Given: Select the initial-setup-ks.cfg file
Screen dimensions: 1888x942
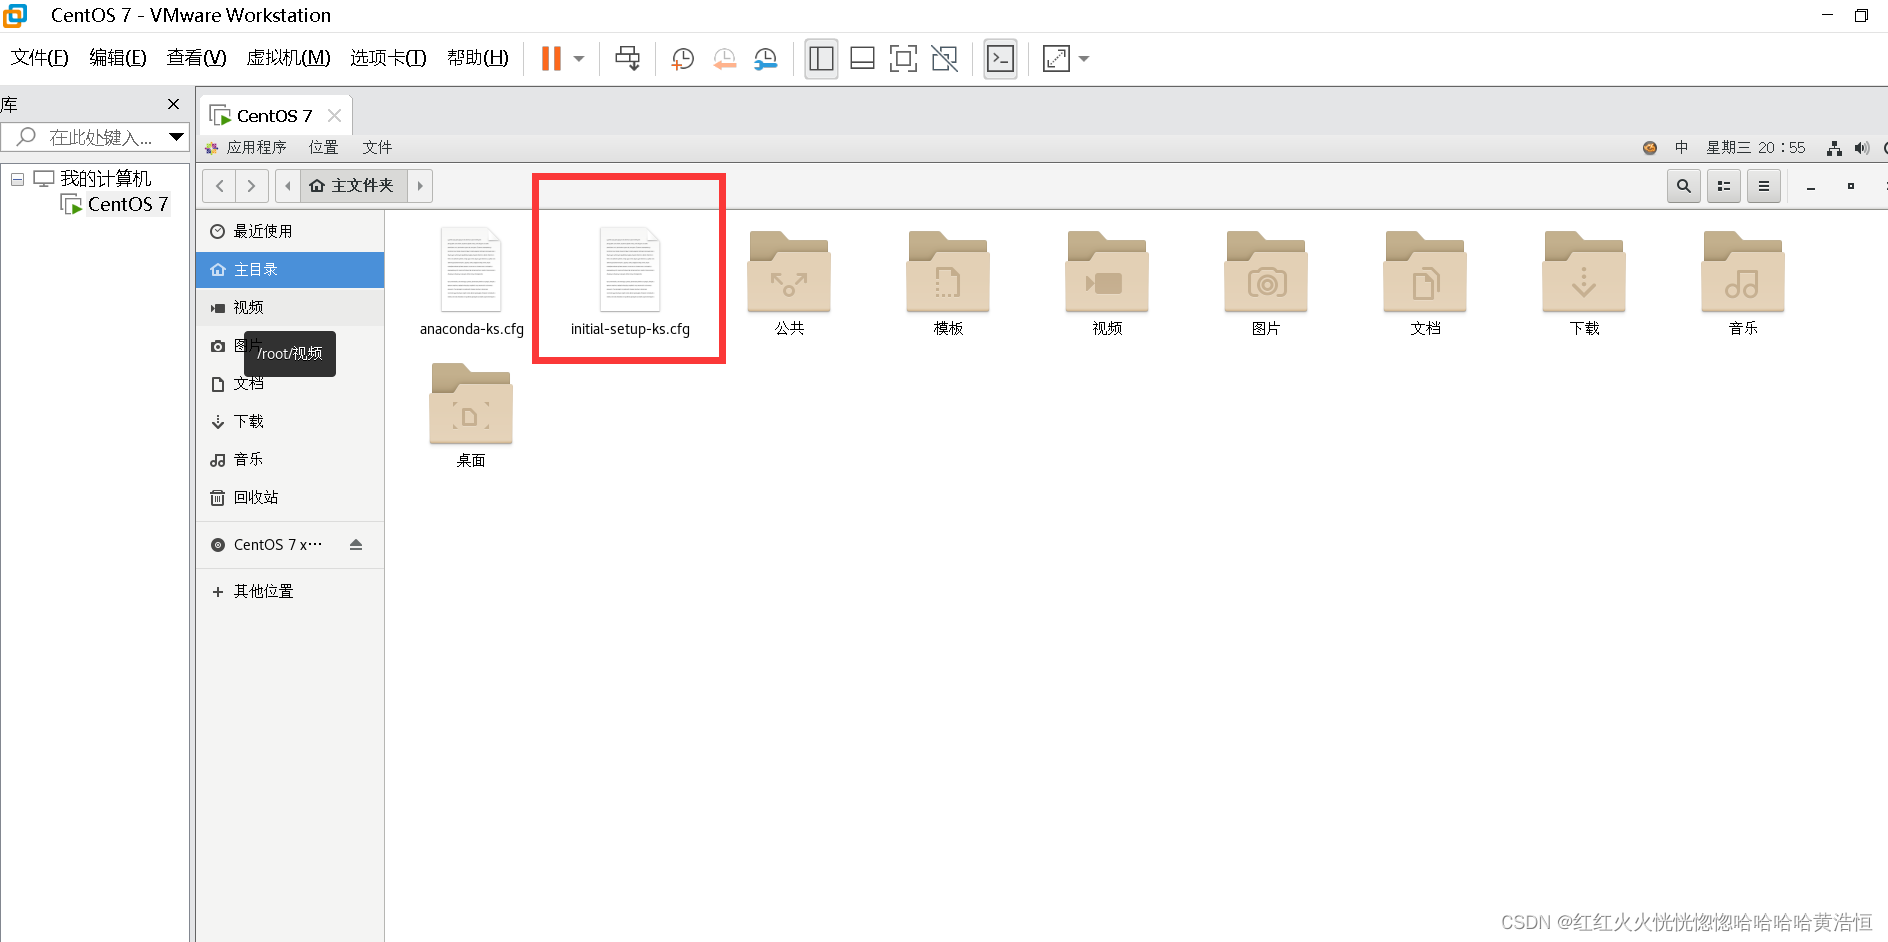Looking at the screenshot, I should tap(630, 282).
